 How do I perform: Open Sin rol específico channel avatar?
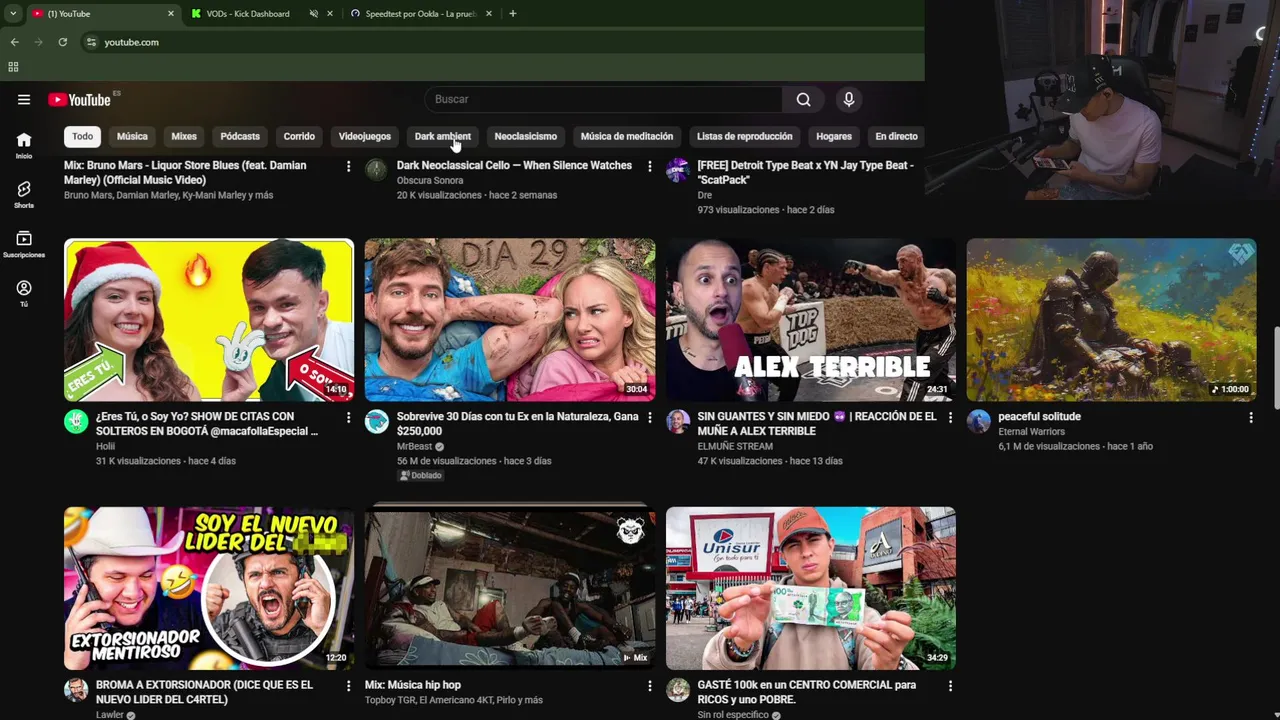(x=678, y=690)
